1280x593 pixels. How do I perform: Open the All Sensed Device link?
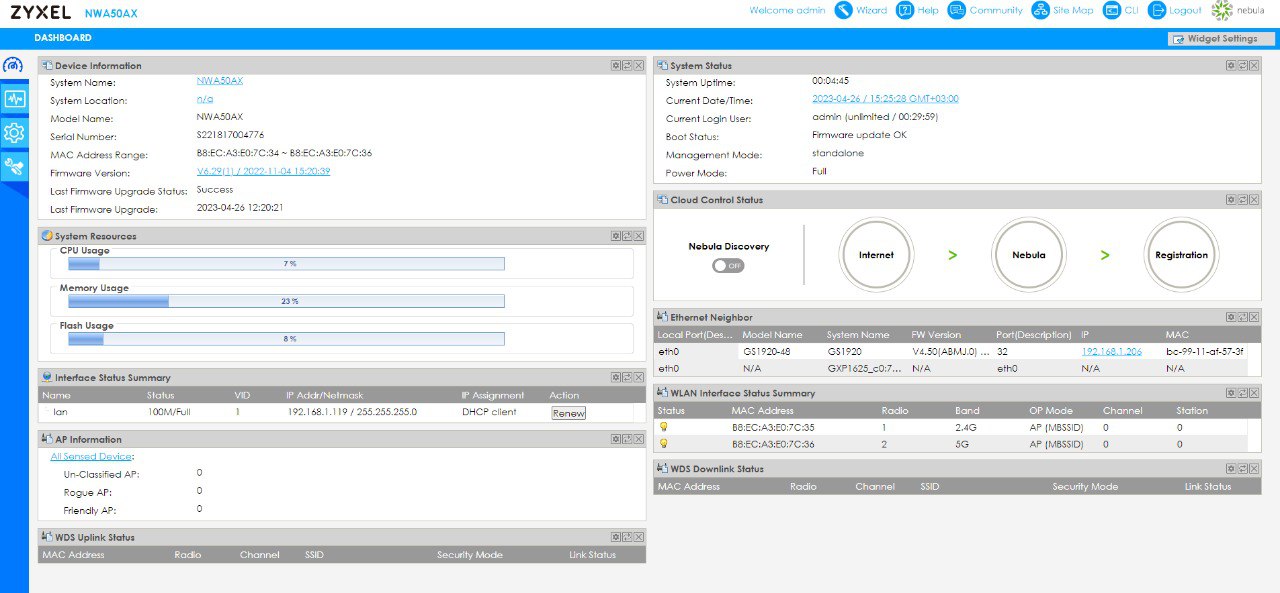[x=92, y=457]
